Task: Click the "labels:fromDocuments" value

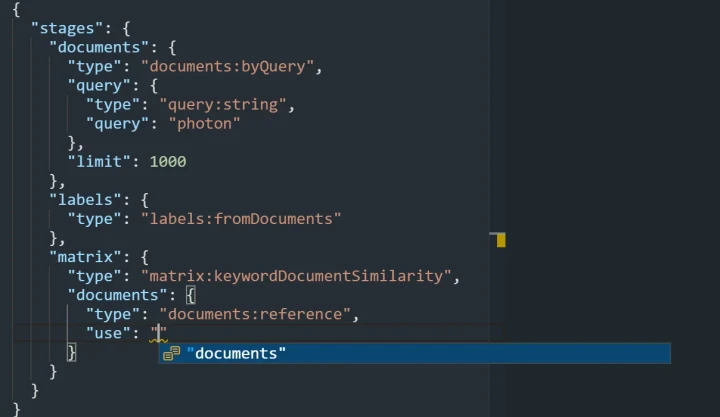Action: pos(241,219)
